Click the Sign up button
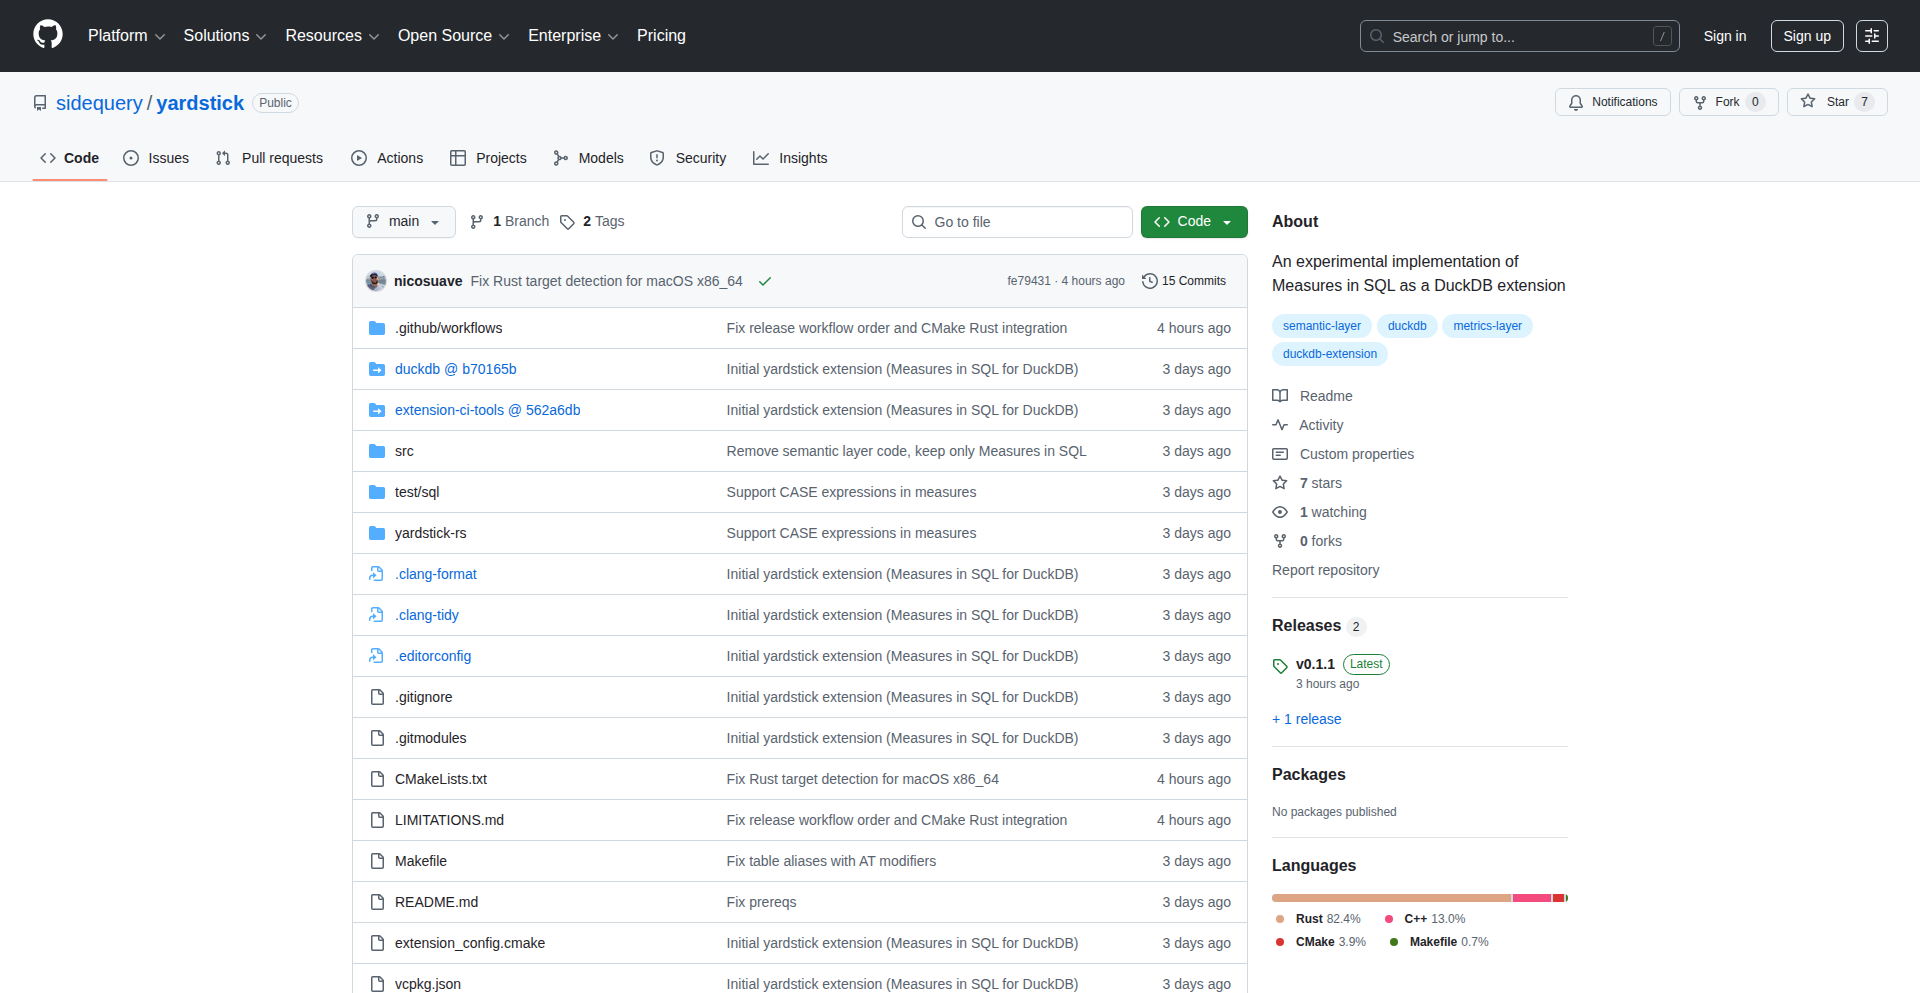 (x=1806, y=35)
